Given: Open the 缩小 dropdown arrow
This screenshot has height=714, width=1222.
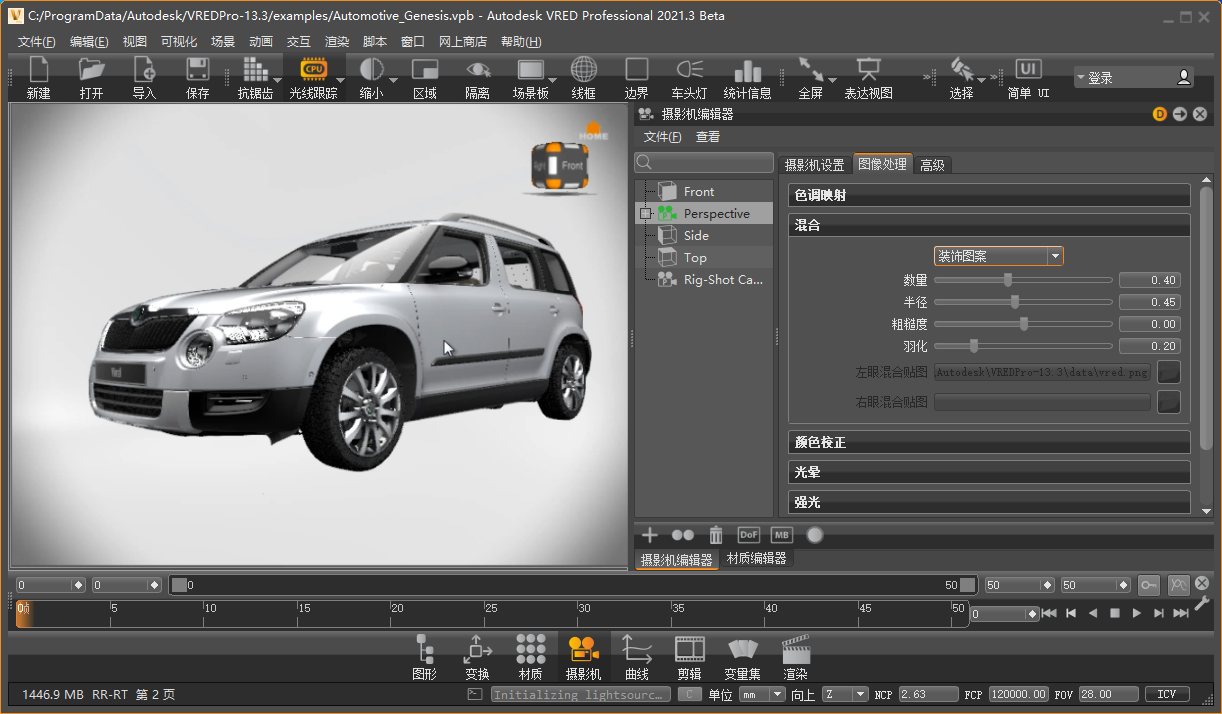Looking at the screenshot, I should pos(393,80).
